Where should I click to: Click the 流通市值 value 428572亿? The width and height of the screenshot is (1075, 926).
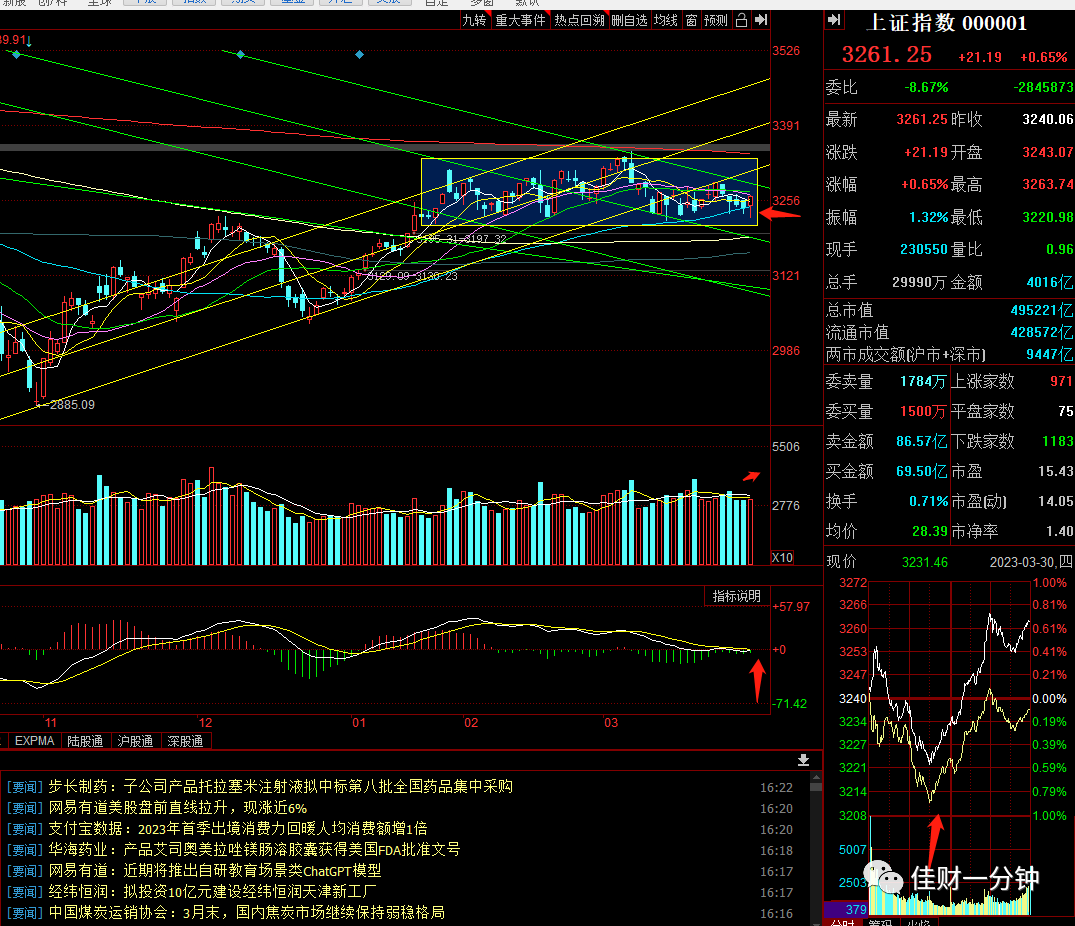tap(1042, 332)
